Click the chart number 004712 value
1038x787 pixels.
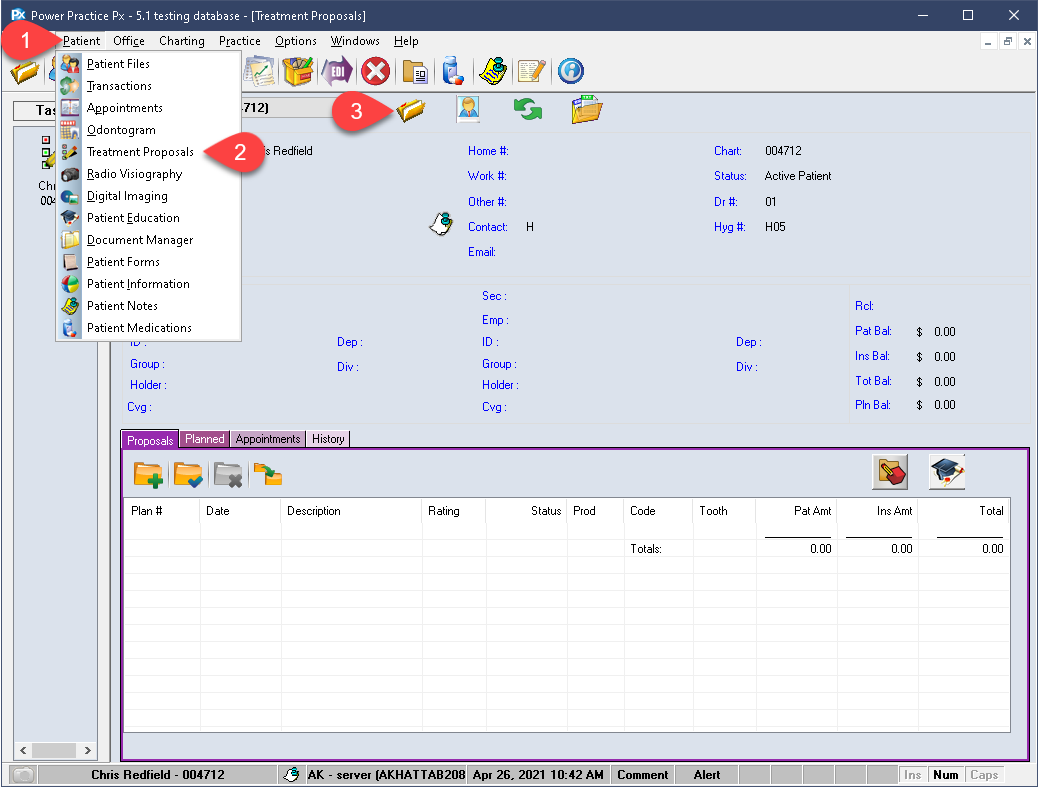coord(783,151)
